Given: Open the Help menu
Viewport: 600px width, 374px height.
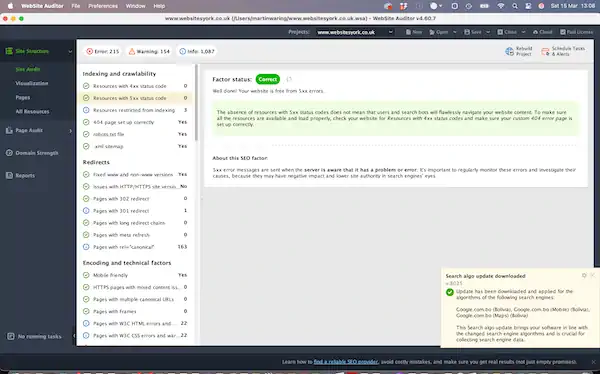Looking at the screenshot, I should pyautogui.click(x=159, y=6).
